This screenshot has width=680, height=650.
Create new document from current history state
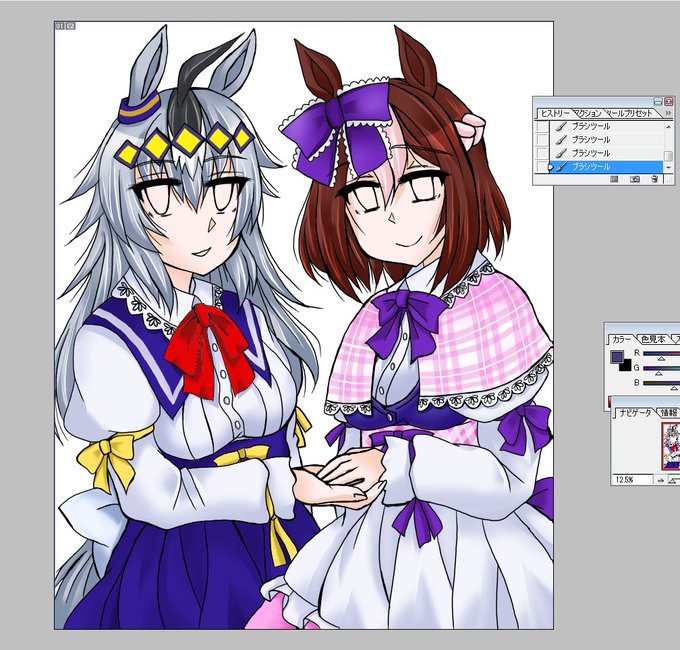[x=614, y=179]
